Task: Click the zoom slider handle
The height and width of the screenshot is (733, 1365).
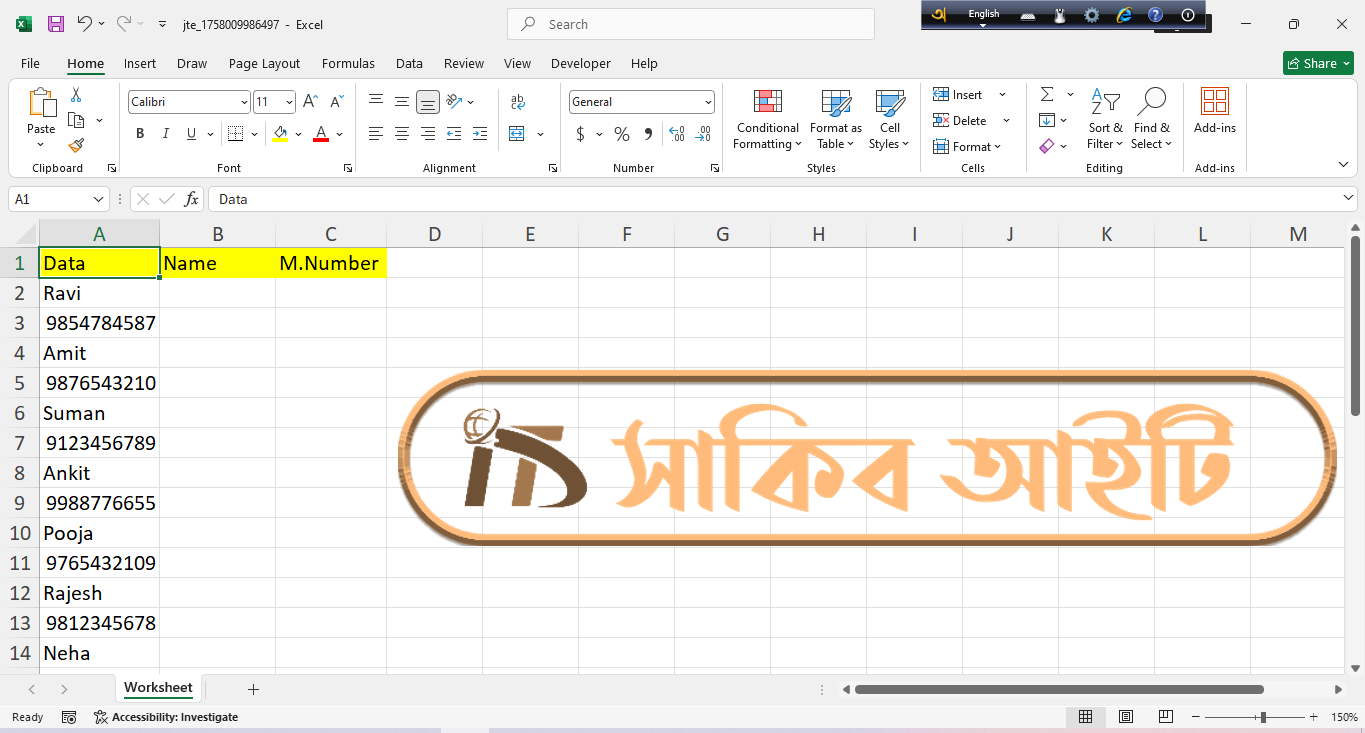Action: click(1263, 717)
